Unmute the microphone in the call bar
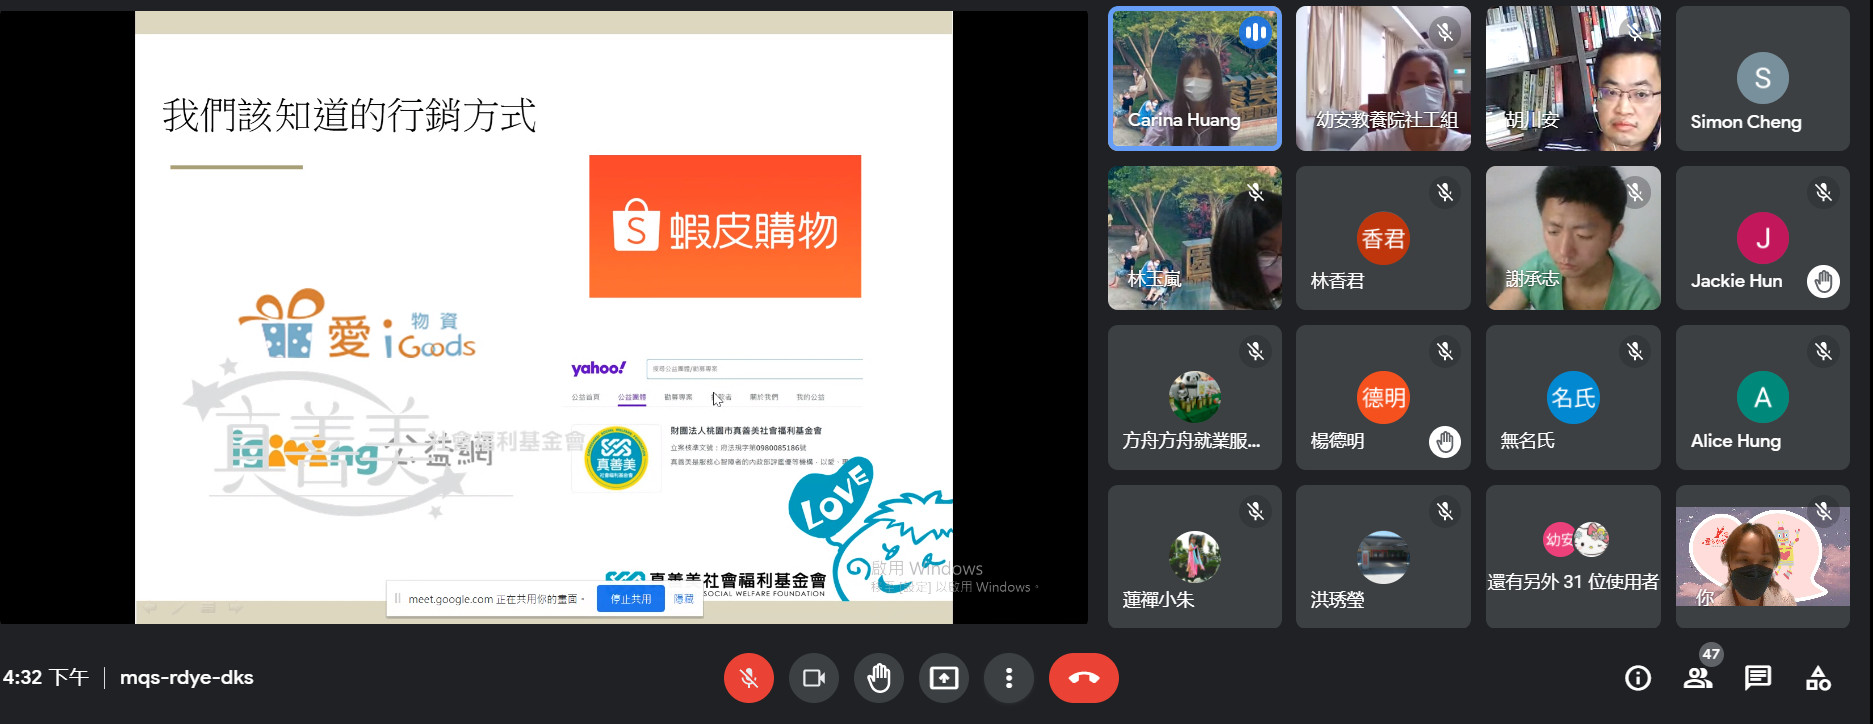This screenshot has width=1873, height=724. tap(748, 678)
